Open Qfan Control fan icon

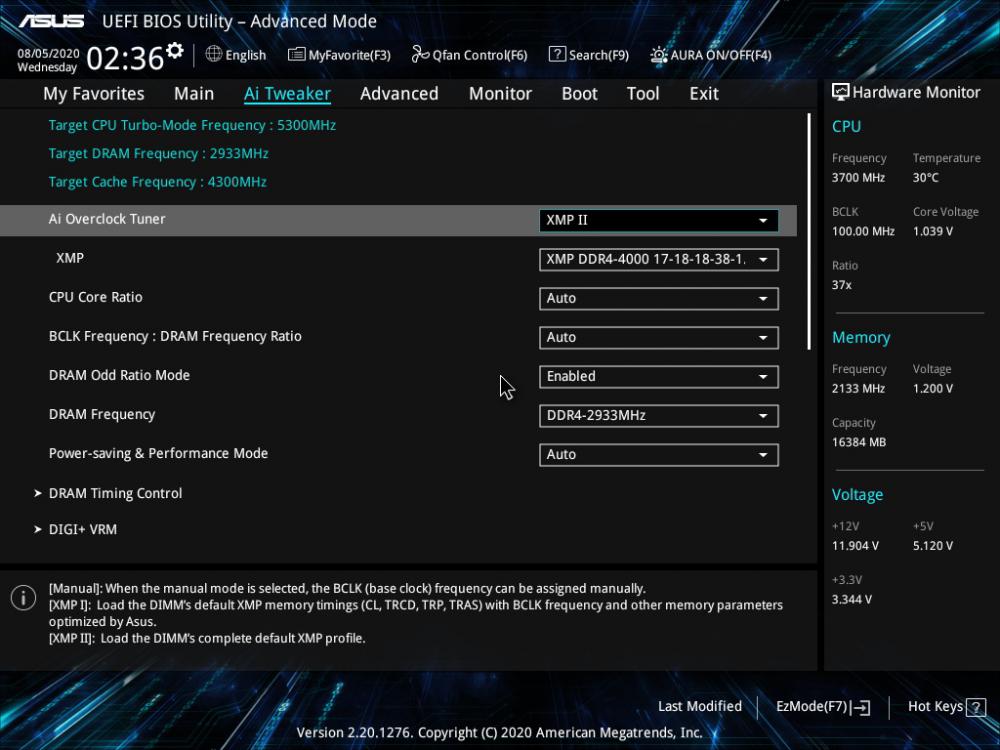420,54
